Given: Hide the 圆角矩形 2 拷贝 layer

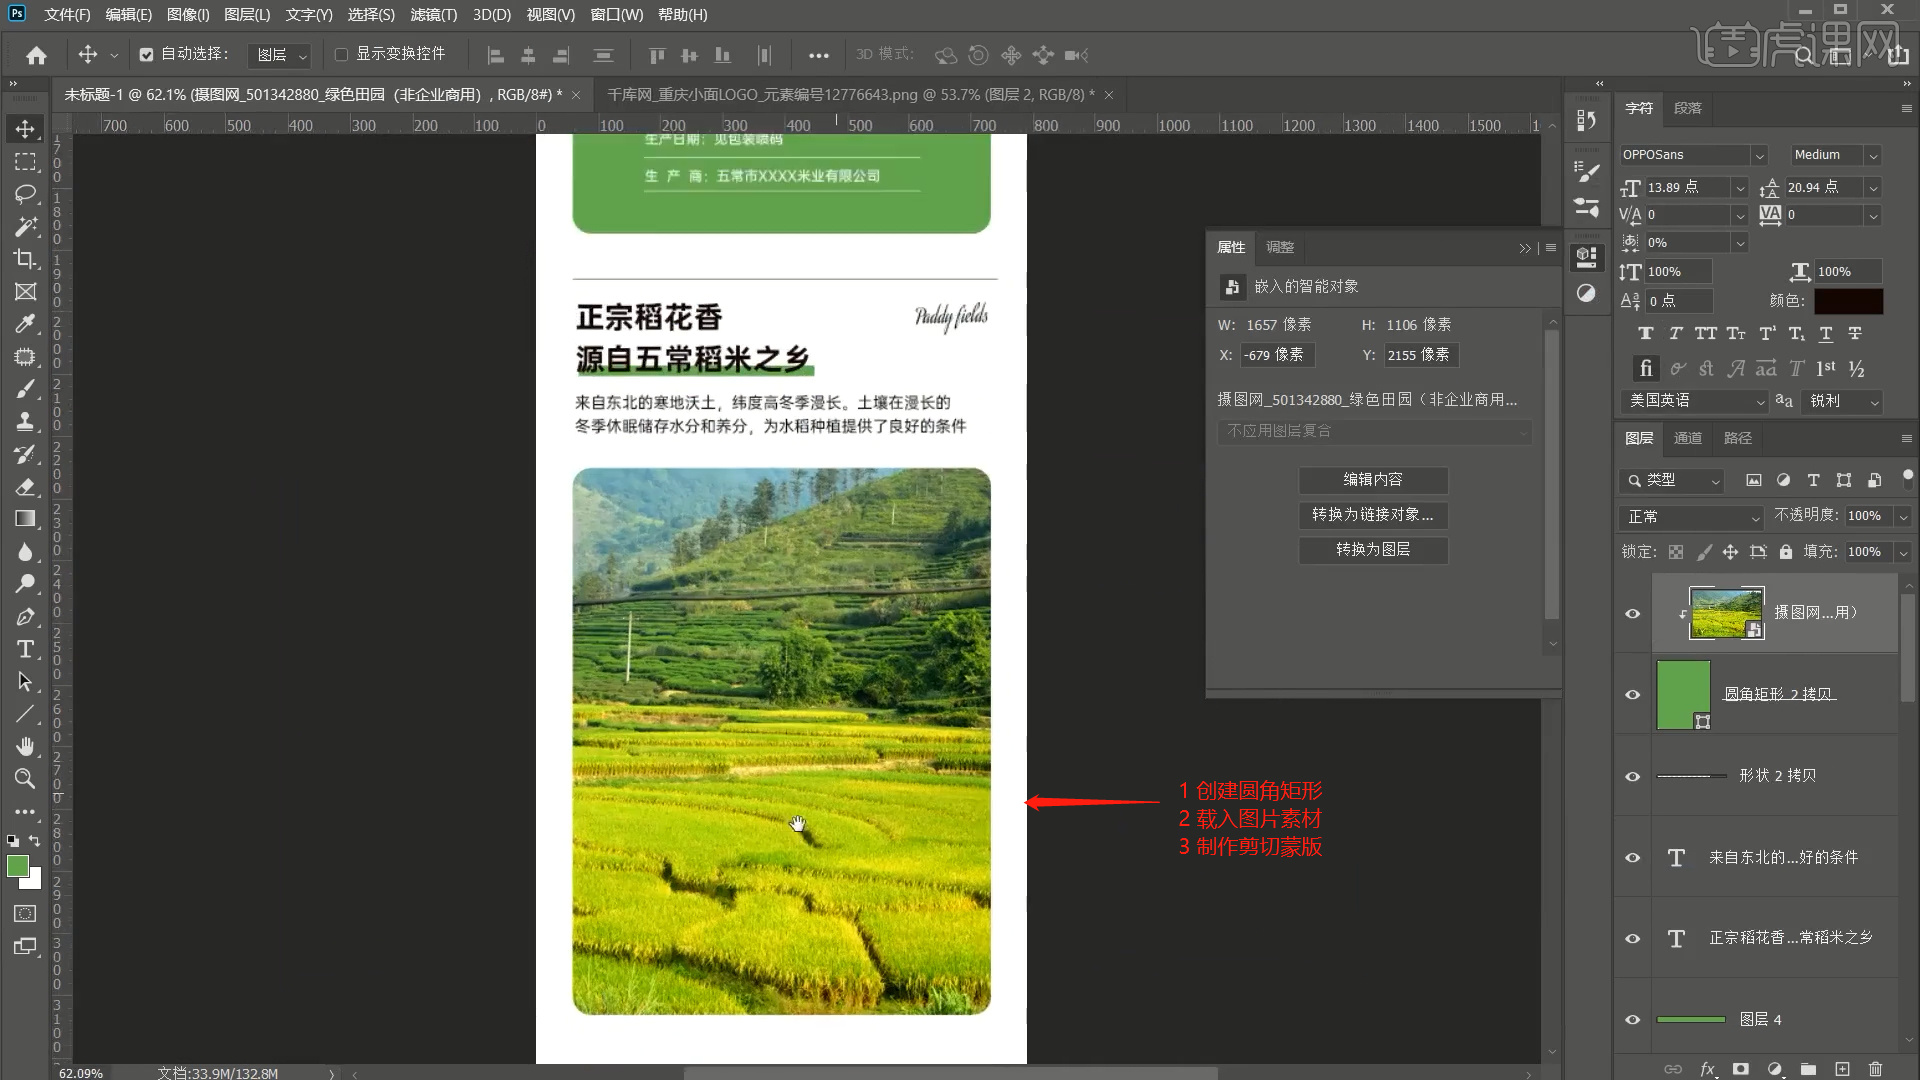Looking at the screenshot, I should (1633, 695).
